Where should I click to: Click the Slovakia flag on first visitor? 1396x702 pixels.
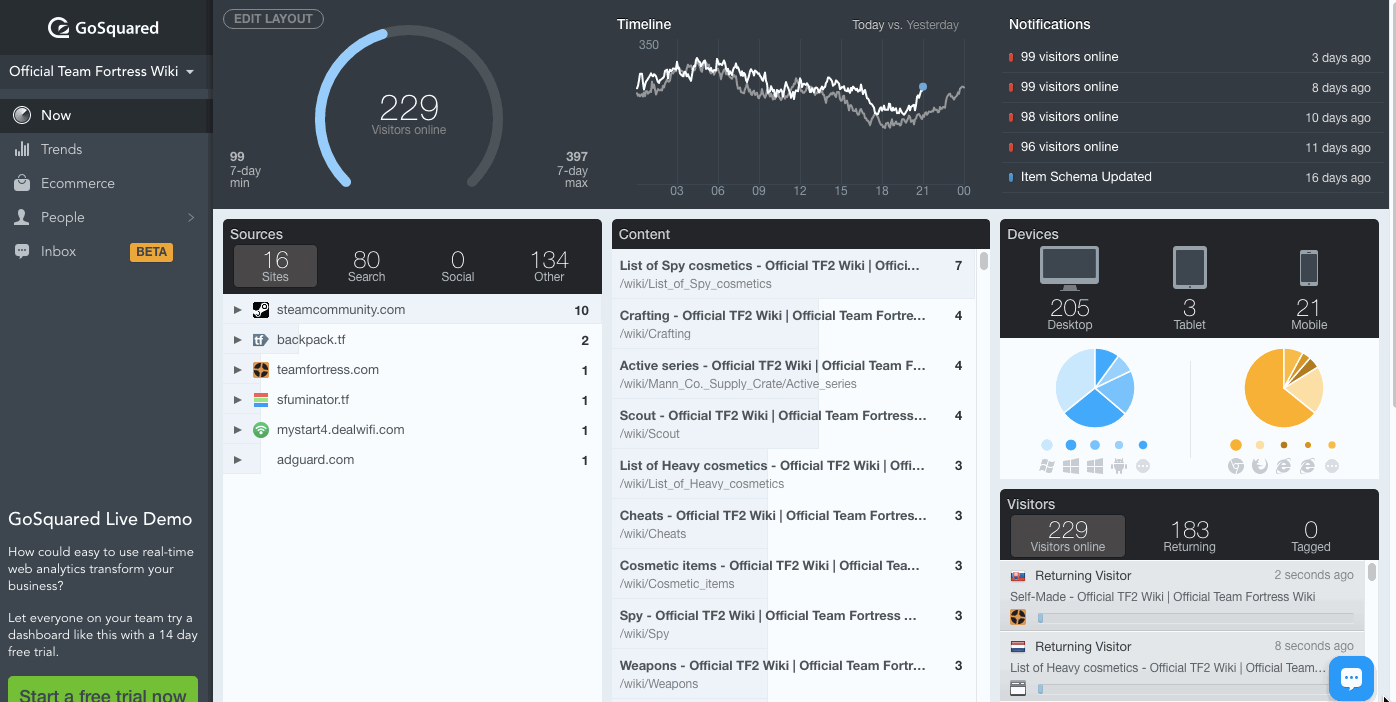(1018, 576)
